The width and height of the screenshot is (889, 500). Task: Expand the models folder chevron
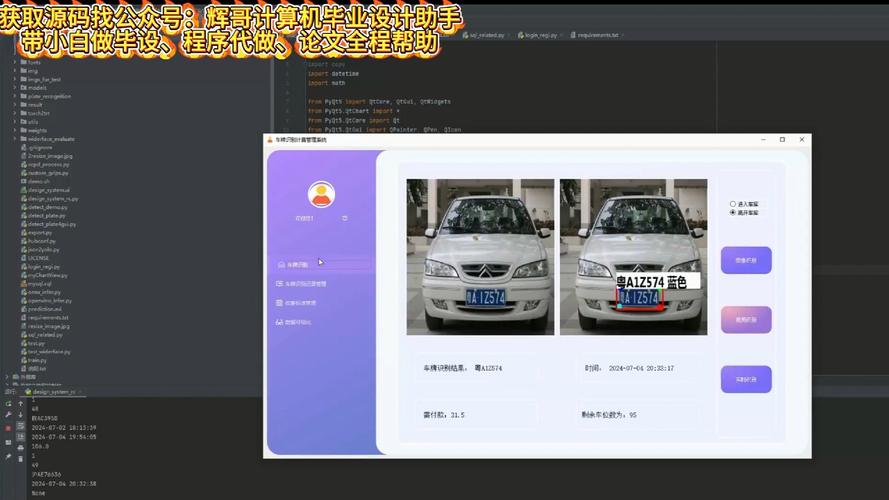pos(15,88)
